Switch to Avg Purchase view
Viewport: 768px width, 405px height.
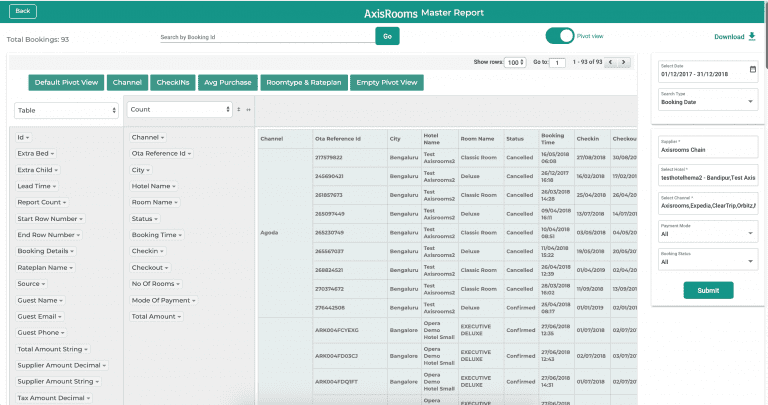click(227, 82)
